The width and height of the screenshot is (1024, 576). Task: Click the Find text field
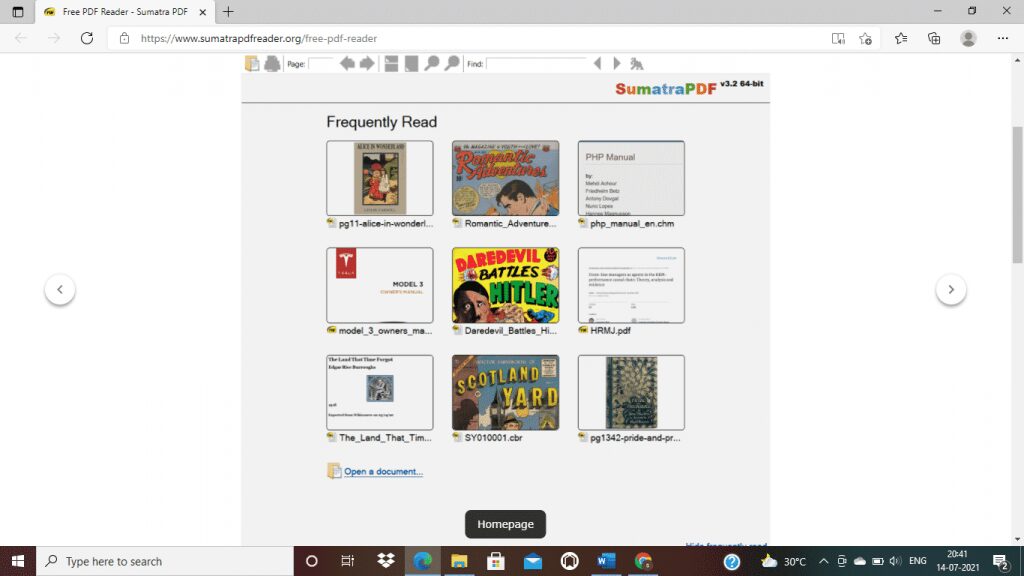pyautogui.click(x=537, y=63)
